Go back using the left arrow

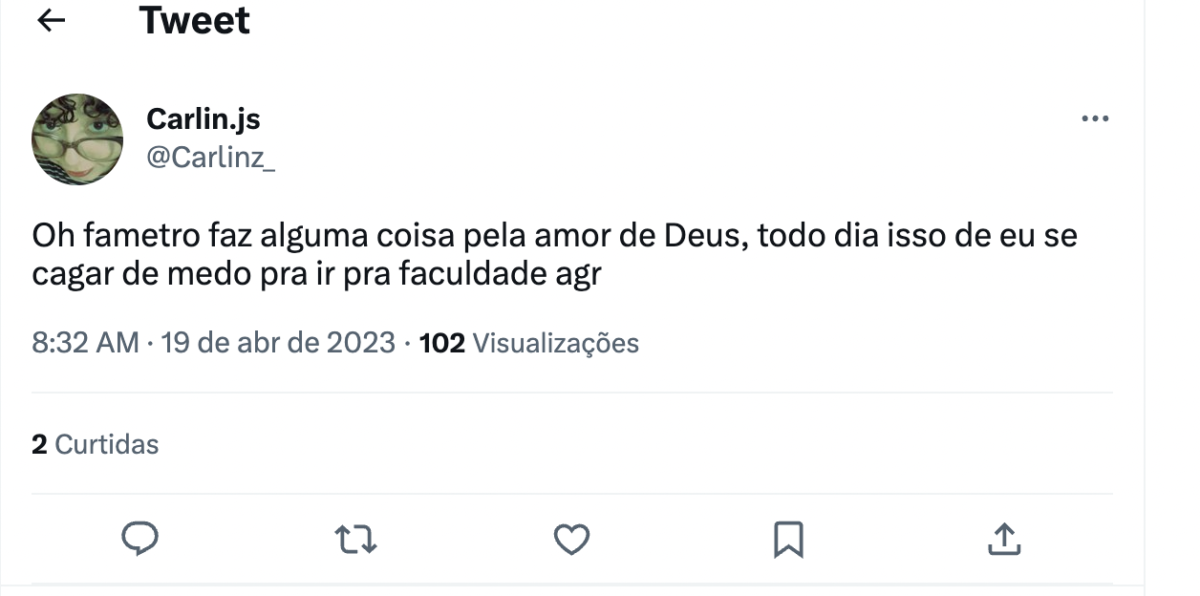click(51, 22)
